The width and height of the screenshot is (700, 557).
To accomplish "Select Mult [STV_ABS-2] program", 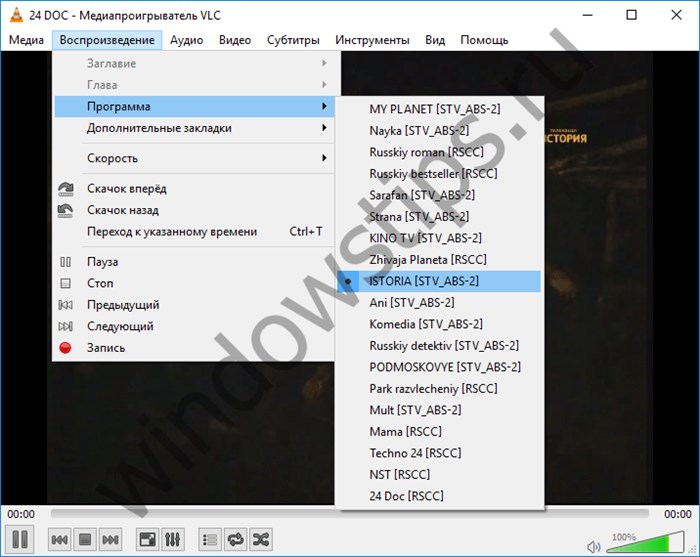I will click(x=439, y=410).
